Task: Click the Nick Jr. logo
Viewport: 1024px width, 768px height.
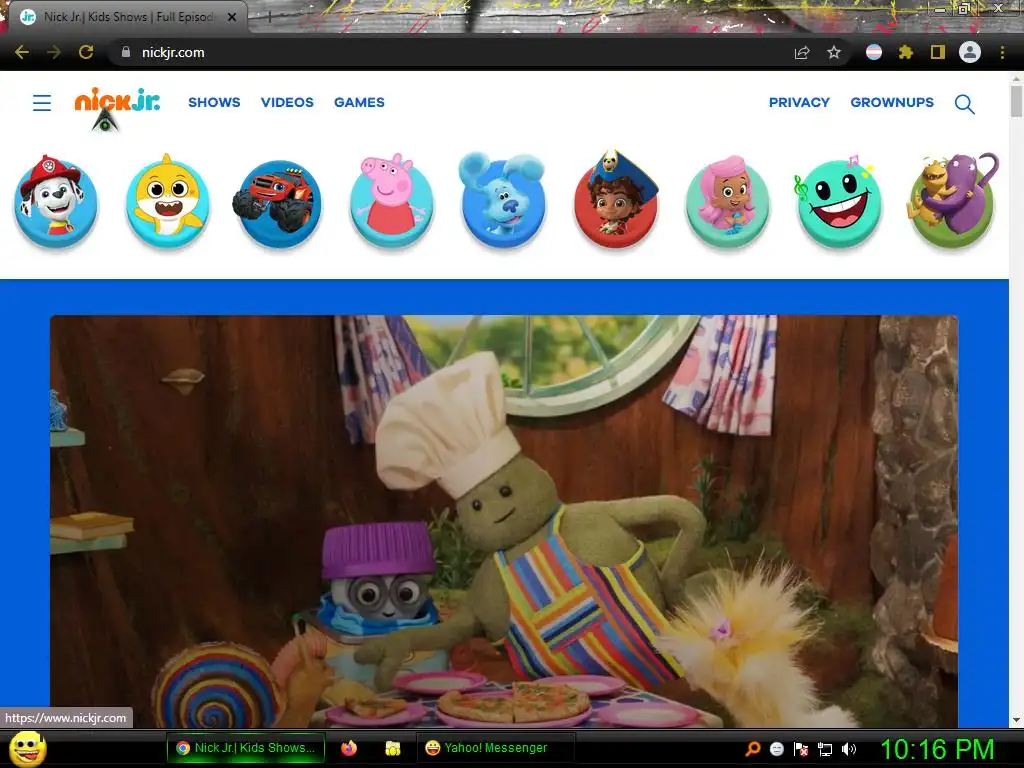Action: [117, 102]
